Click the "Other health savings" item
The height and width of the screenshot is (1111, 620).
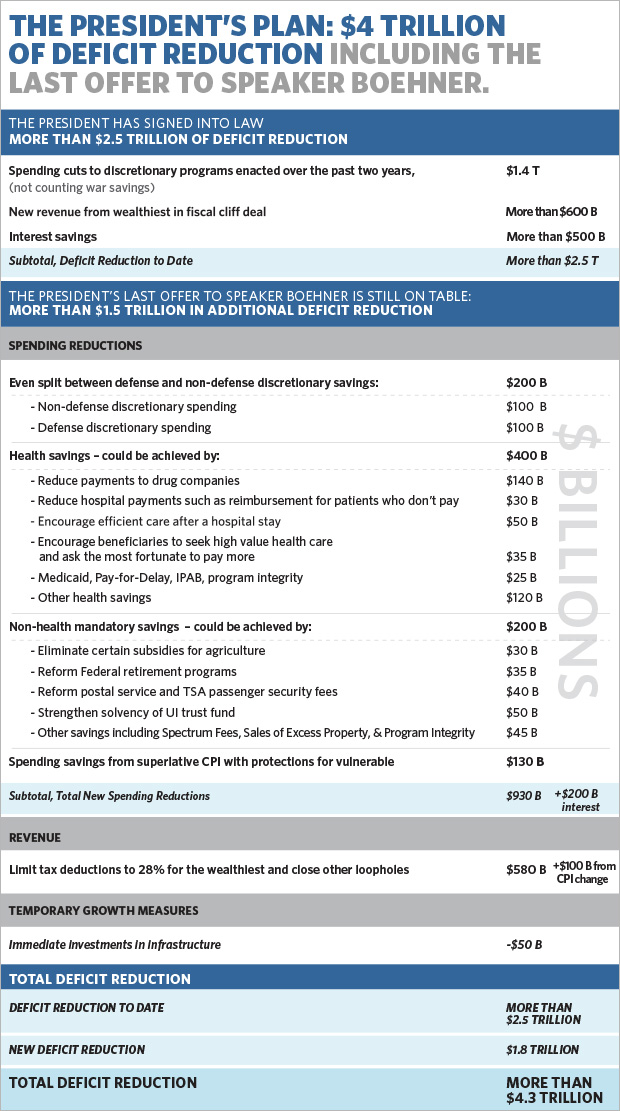pos(94,598)
